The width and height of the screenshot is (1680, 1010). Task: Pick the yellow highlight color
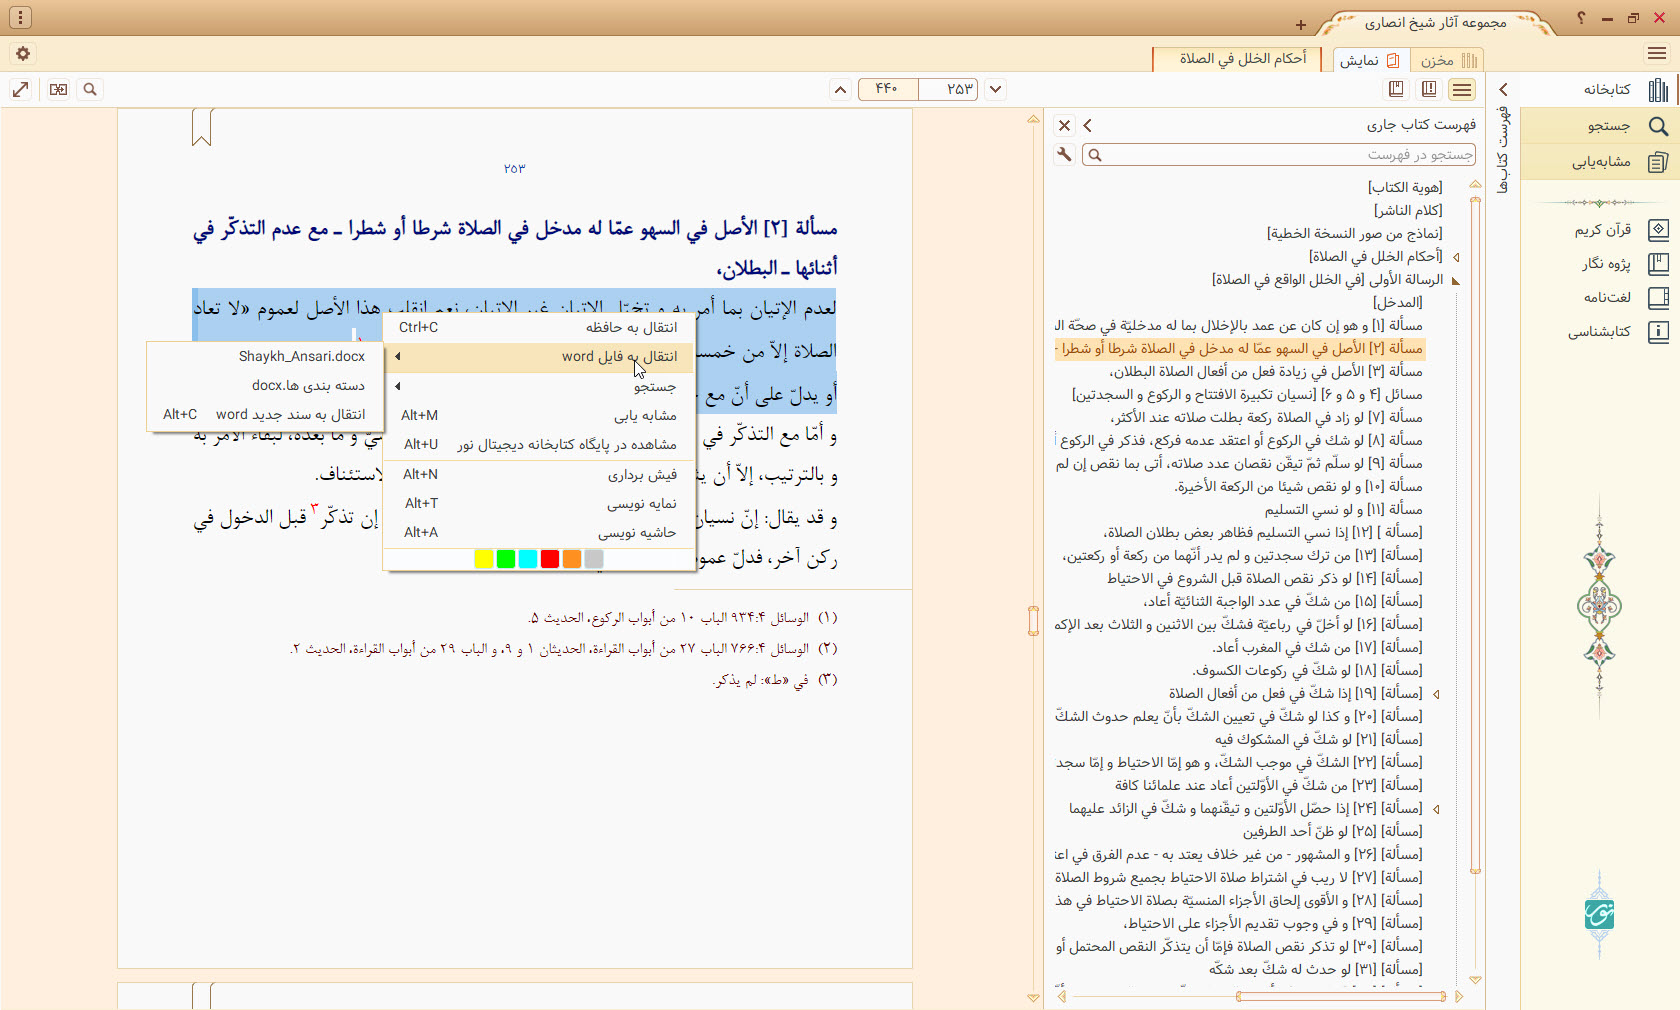(x=484, y=559)
